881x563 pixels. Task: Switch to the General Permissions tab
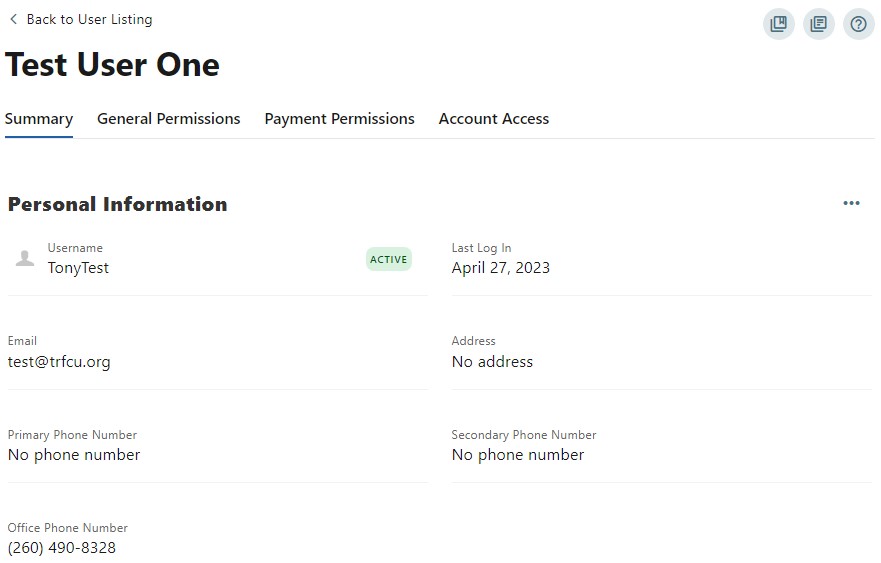[168, 119]
